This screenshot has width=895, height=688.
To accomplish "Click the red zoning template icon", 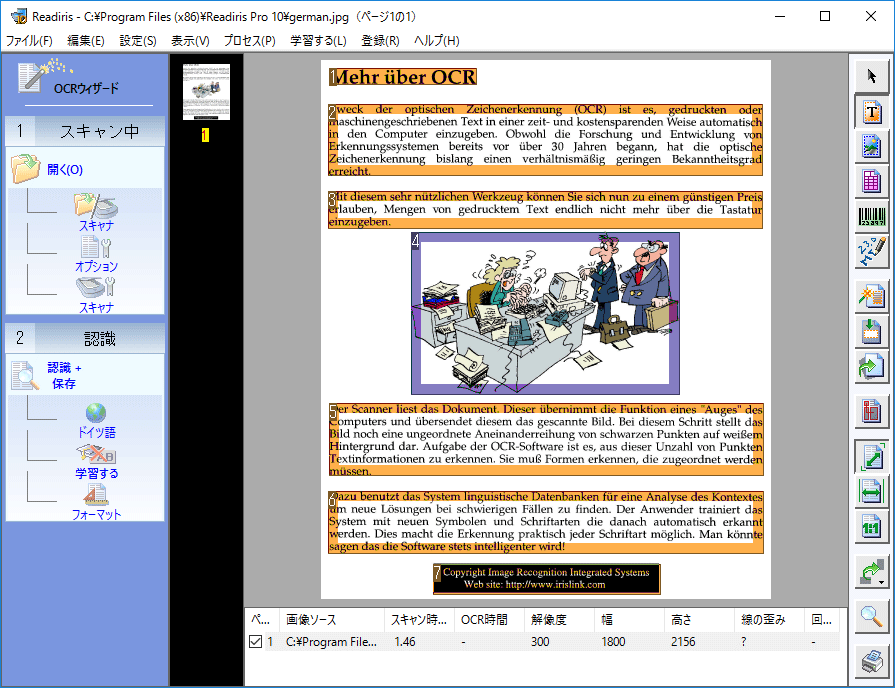I will click(x=871, y=412).
